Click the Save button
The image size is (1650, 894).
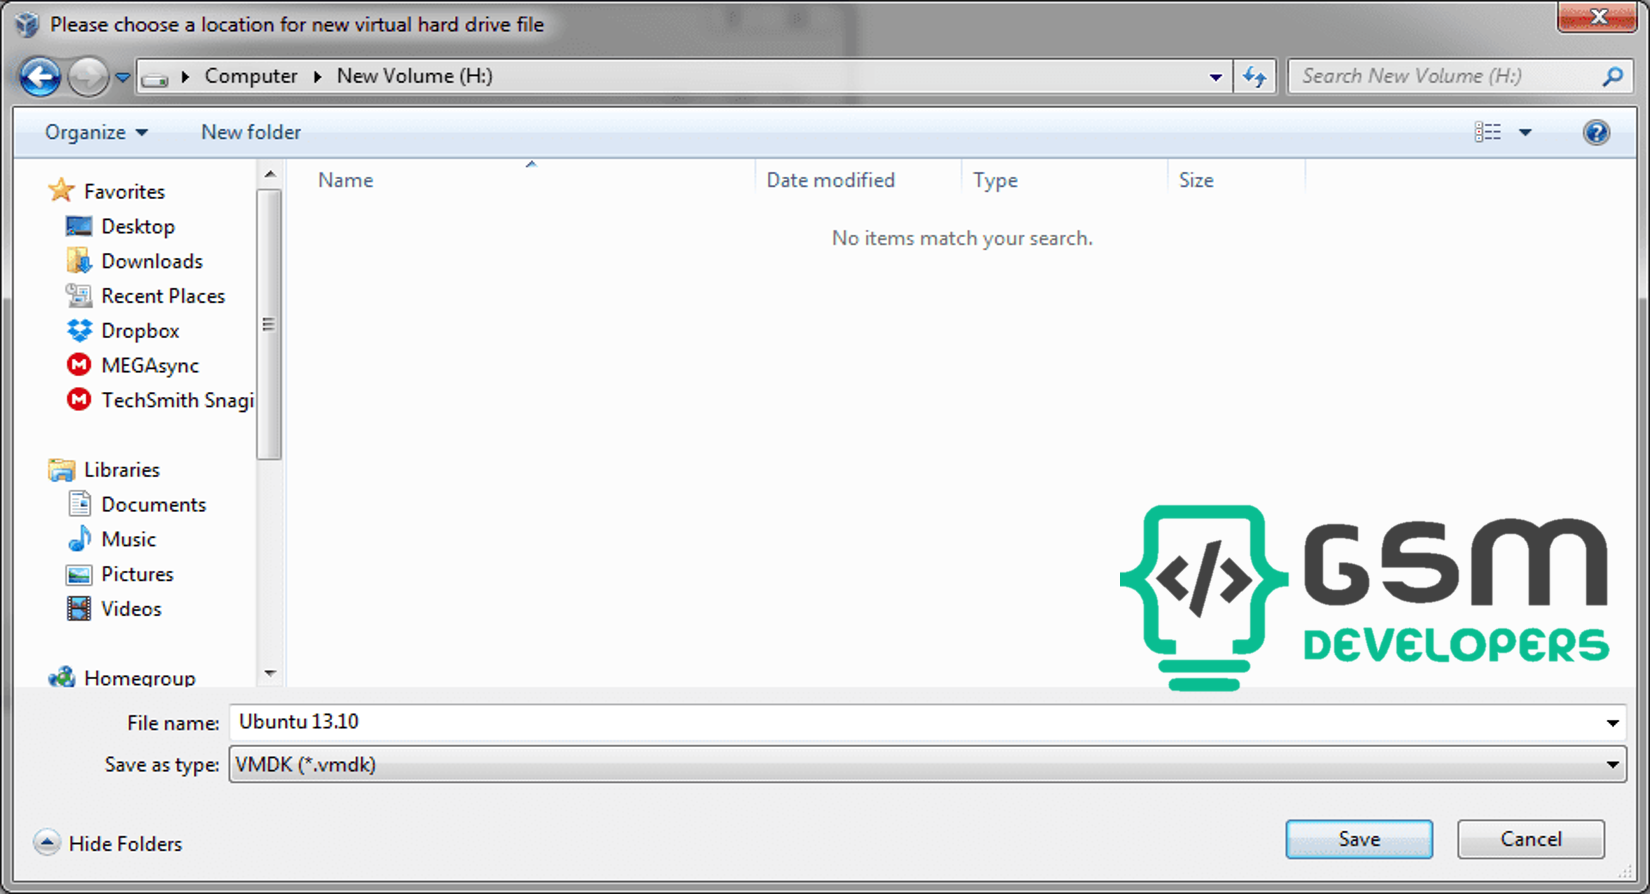(1359, 839)
